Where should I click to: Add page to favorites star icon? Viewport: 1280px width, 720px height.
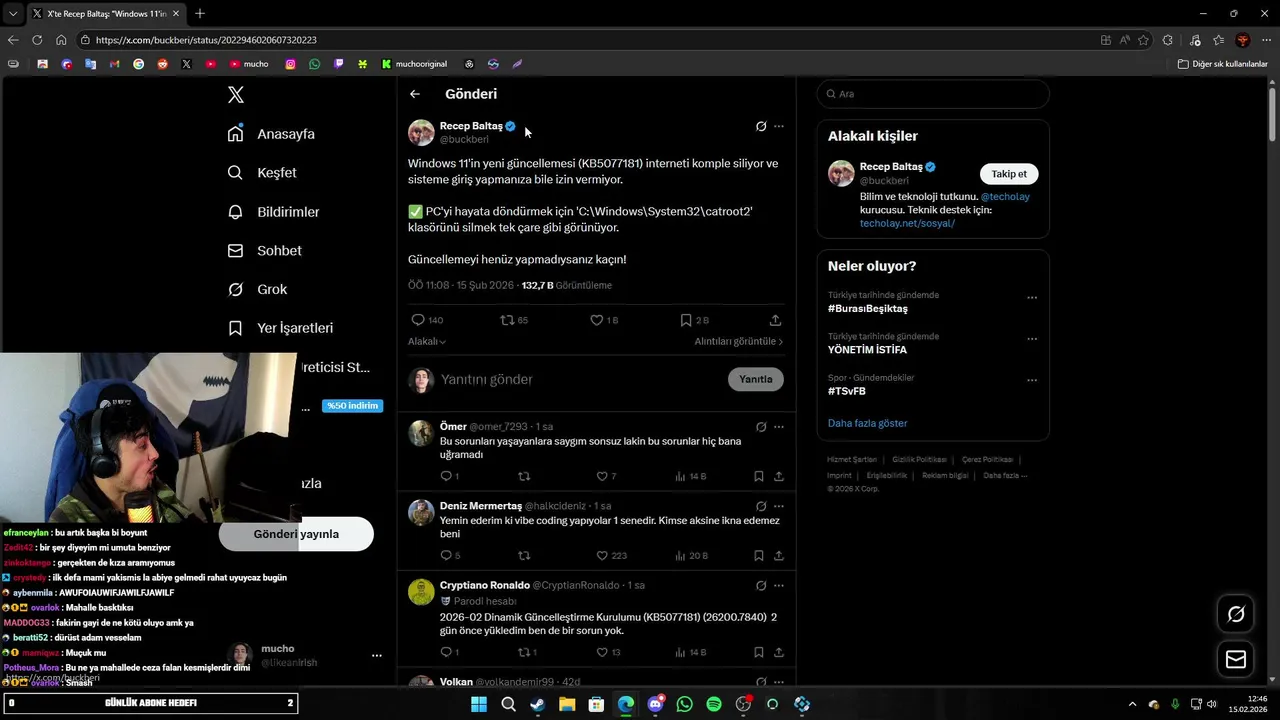1143,40
